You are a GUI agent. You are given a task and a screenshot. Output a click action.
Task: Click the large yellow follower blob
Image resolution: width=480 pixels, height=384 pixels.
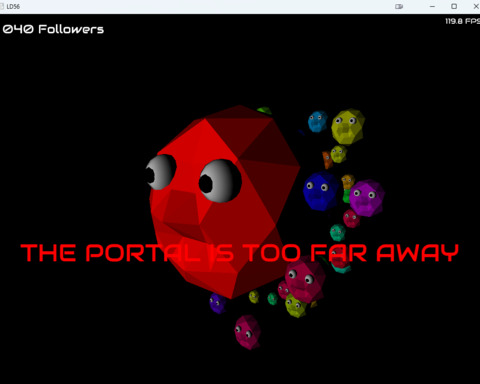tap(348, 127)
